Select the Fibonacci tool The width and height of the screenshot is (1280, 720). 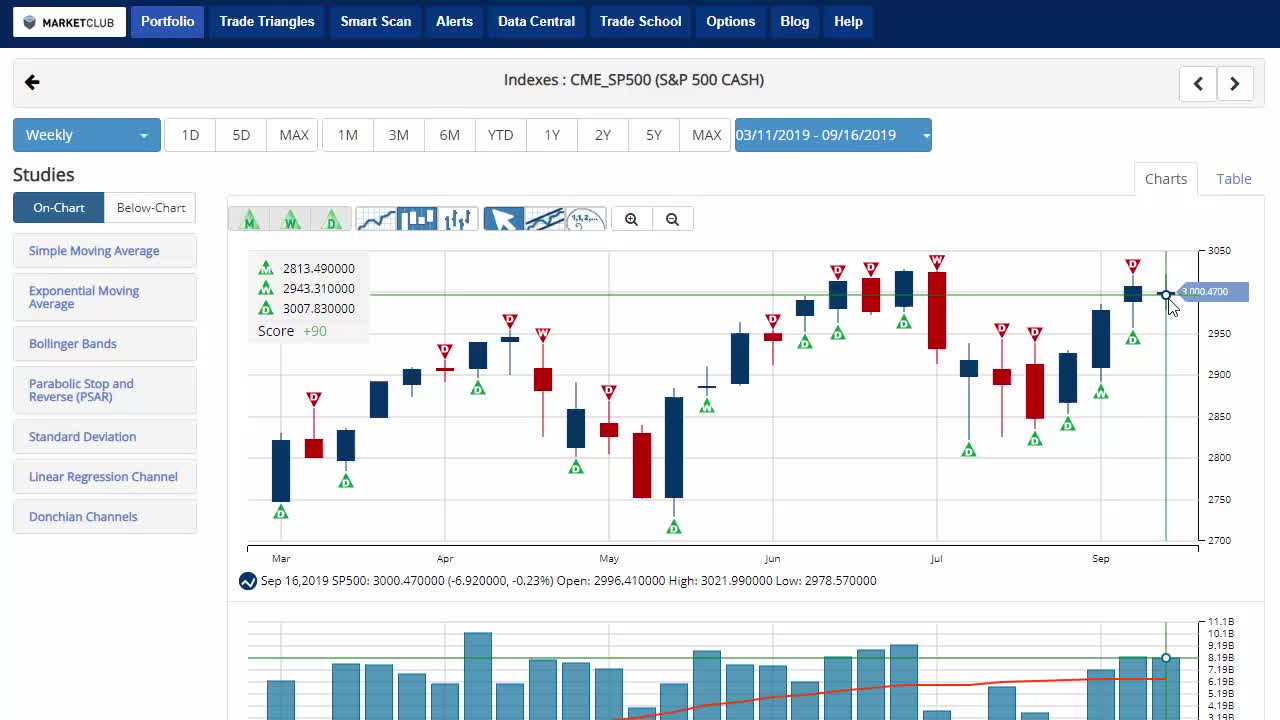585,219
